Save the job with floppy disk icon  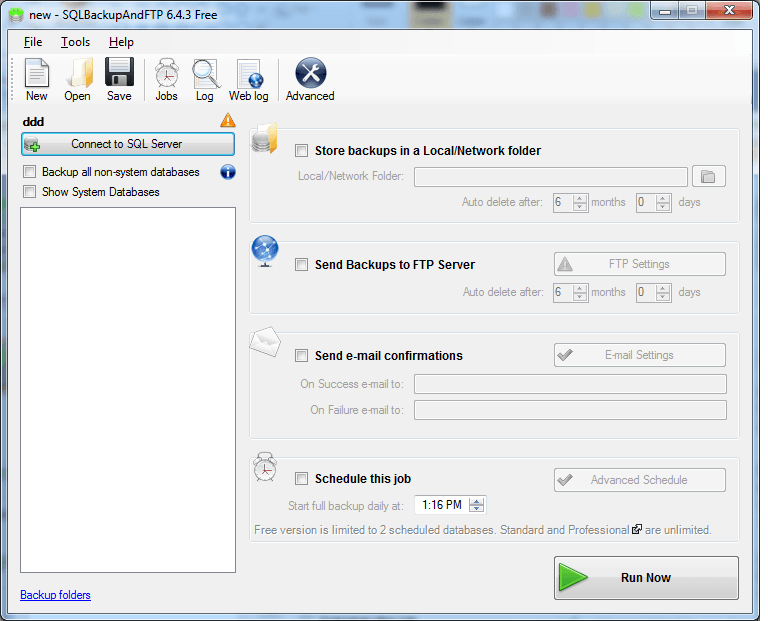[119, 79]
